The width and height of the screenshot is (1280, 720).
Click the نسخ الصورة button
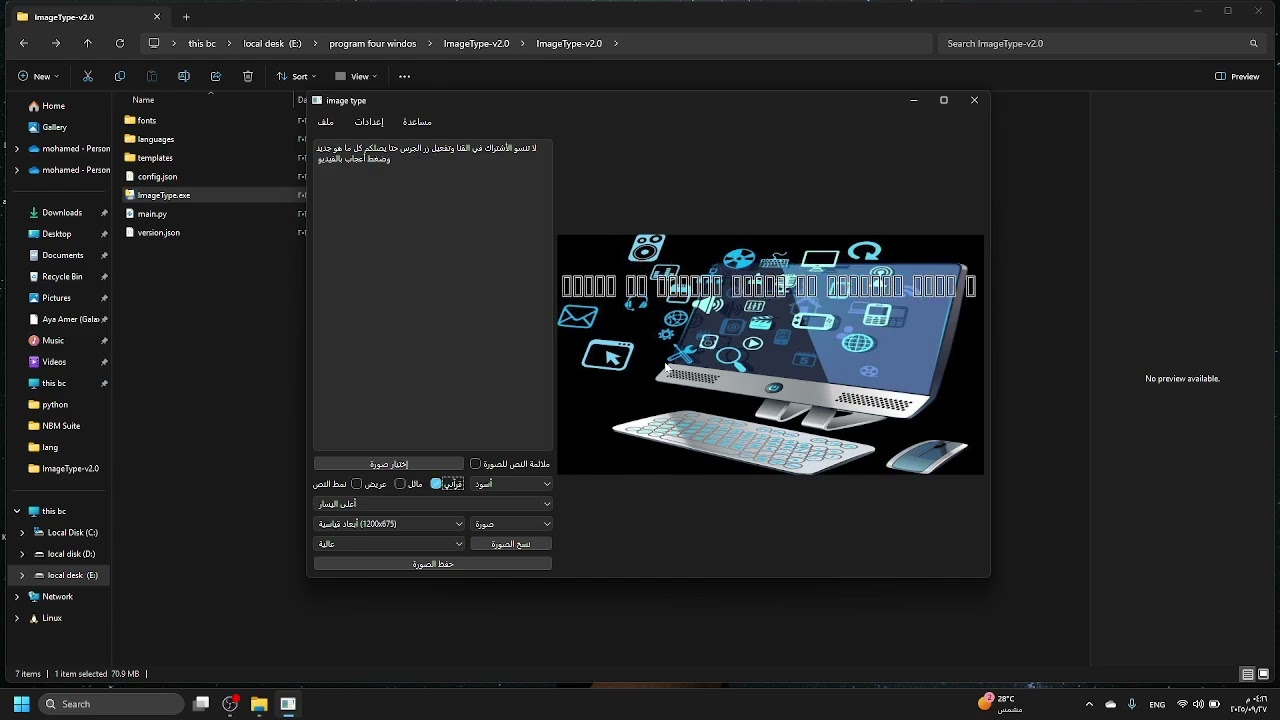click(511, 544)
